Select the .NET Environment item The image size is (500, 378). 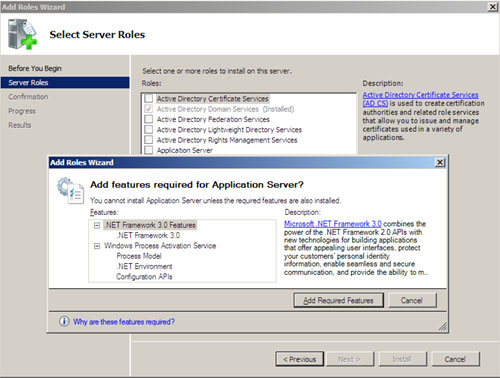[144, 266]
